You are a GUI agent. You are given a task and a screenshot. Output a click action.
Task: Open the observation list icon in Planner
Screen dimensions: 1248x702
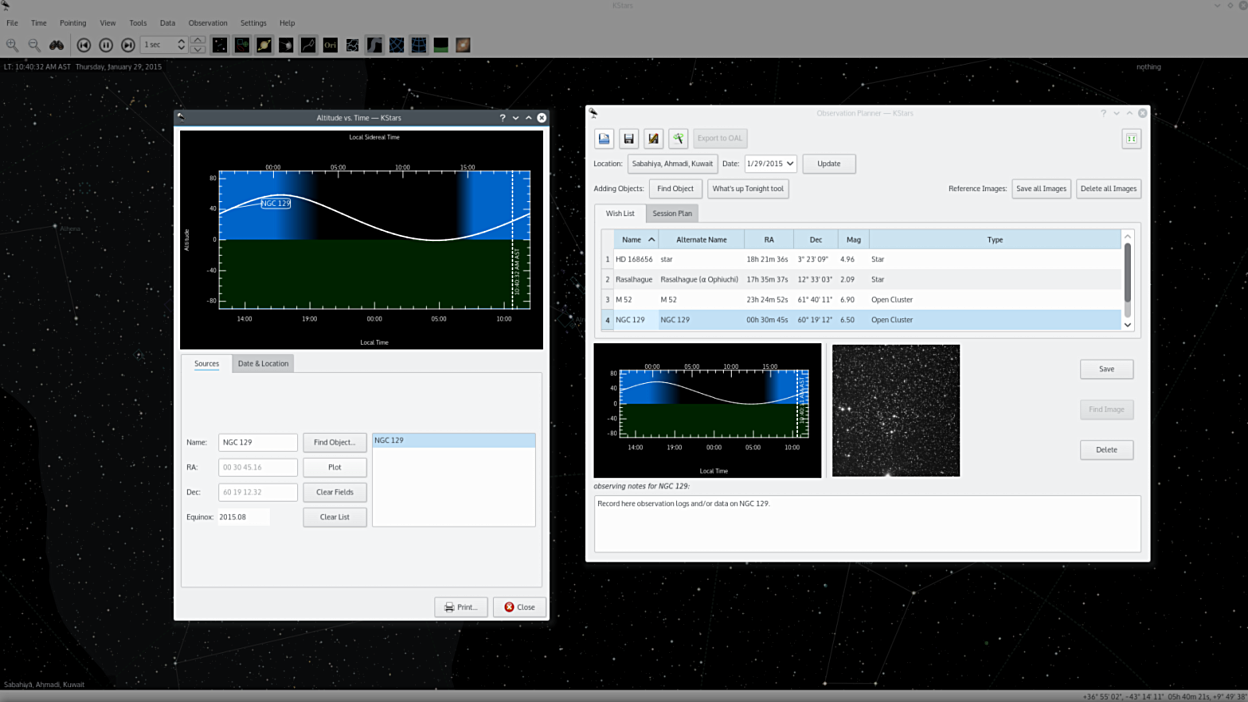coord(604,138)
